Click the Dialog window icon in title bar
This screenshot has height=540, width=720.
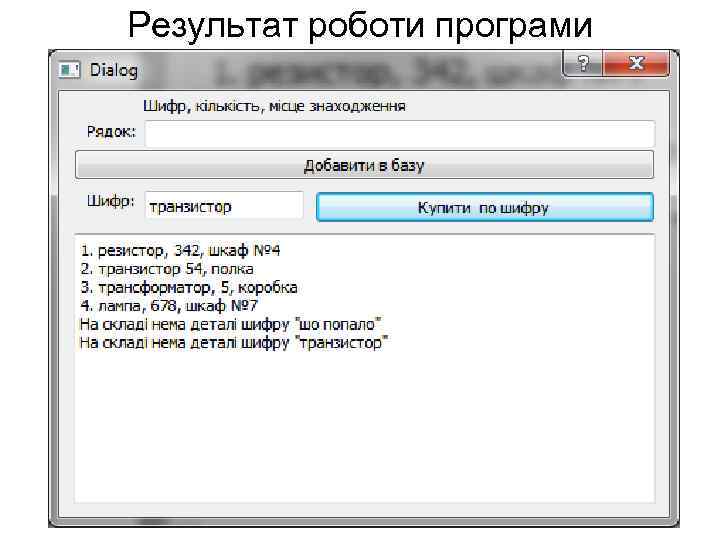69,70
